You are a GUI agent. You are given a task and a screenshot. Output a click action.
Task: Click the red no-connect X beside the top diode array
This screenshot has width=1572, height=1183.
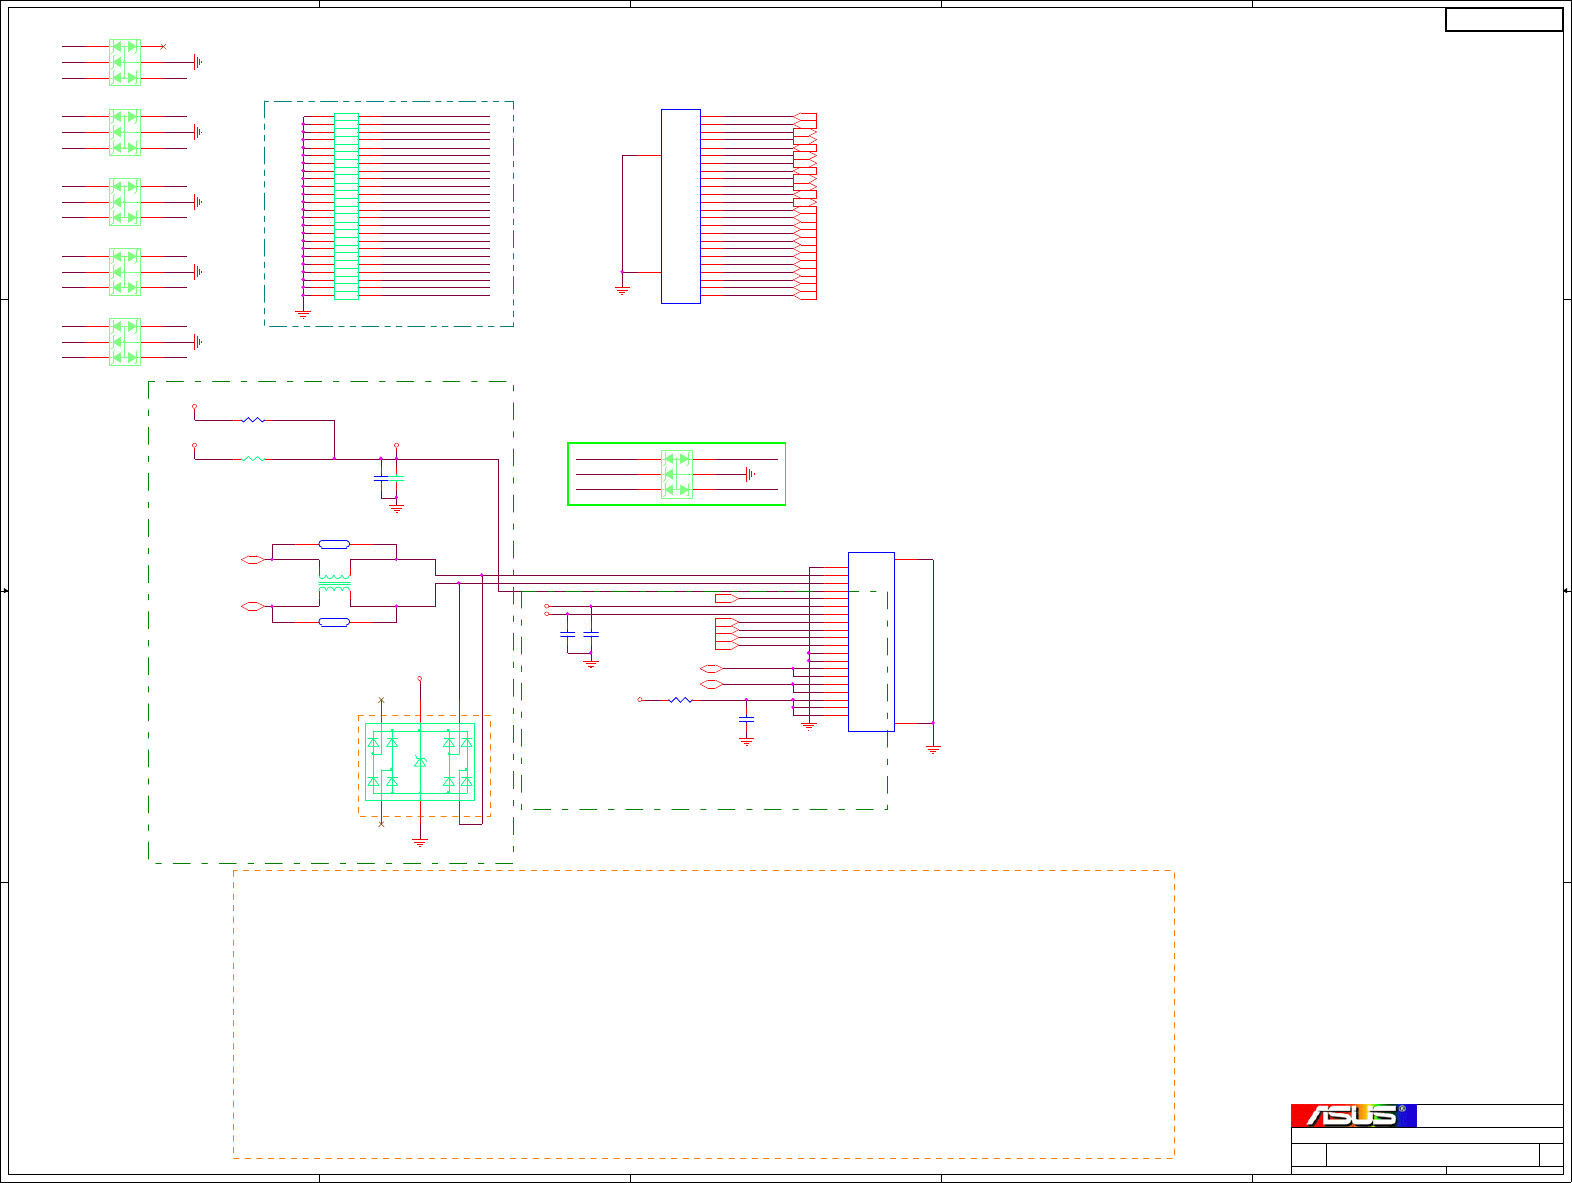click(x=163, y=47)
